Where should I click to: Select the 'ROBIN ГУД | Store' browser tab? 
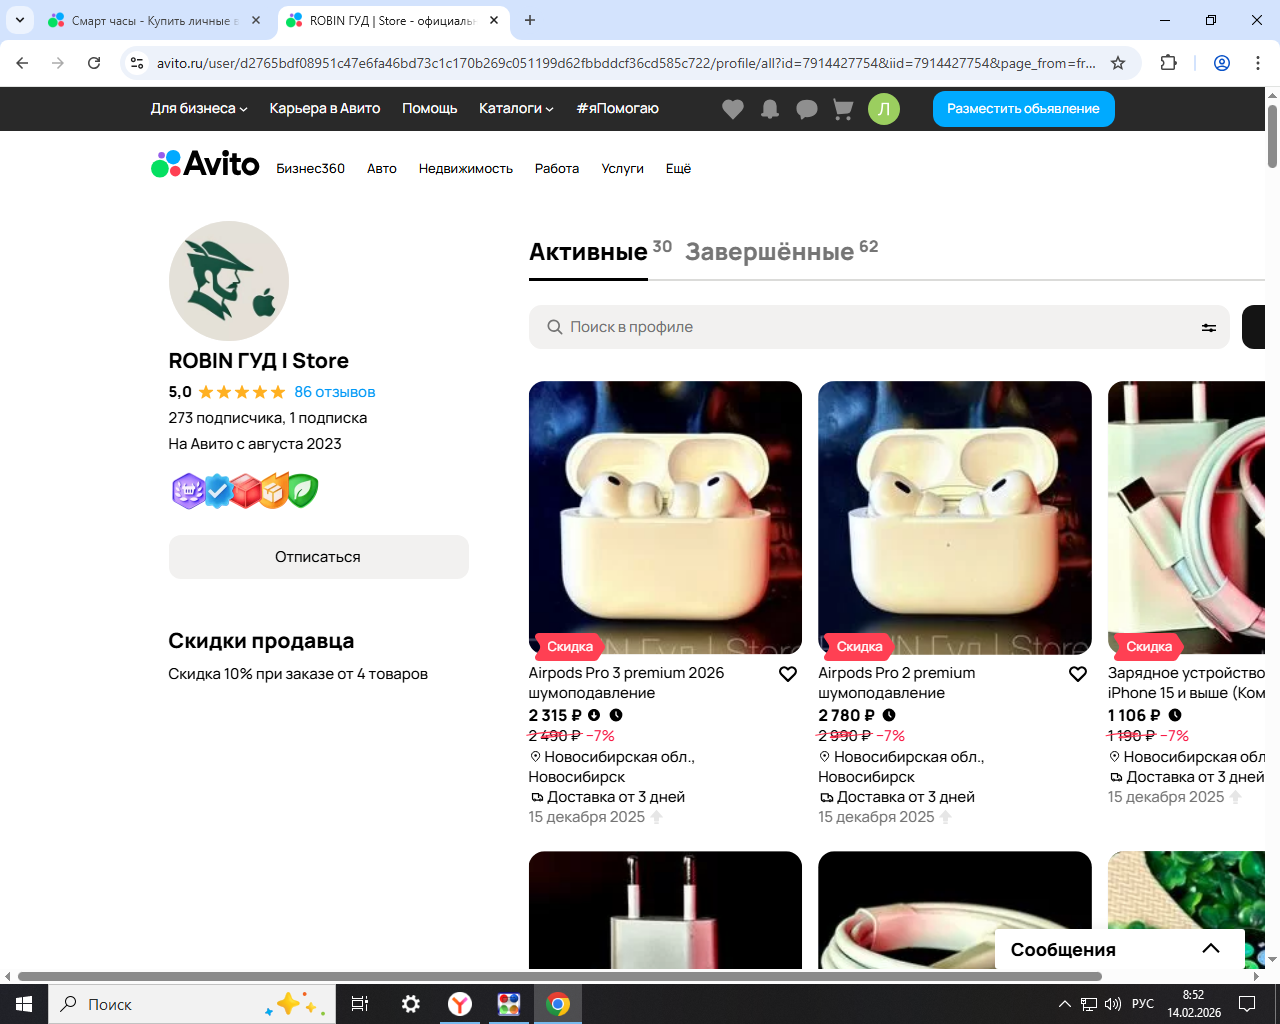pos(392,20)
